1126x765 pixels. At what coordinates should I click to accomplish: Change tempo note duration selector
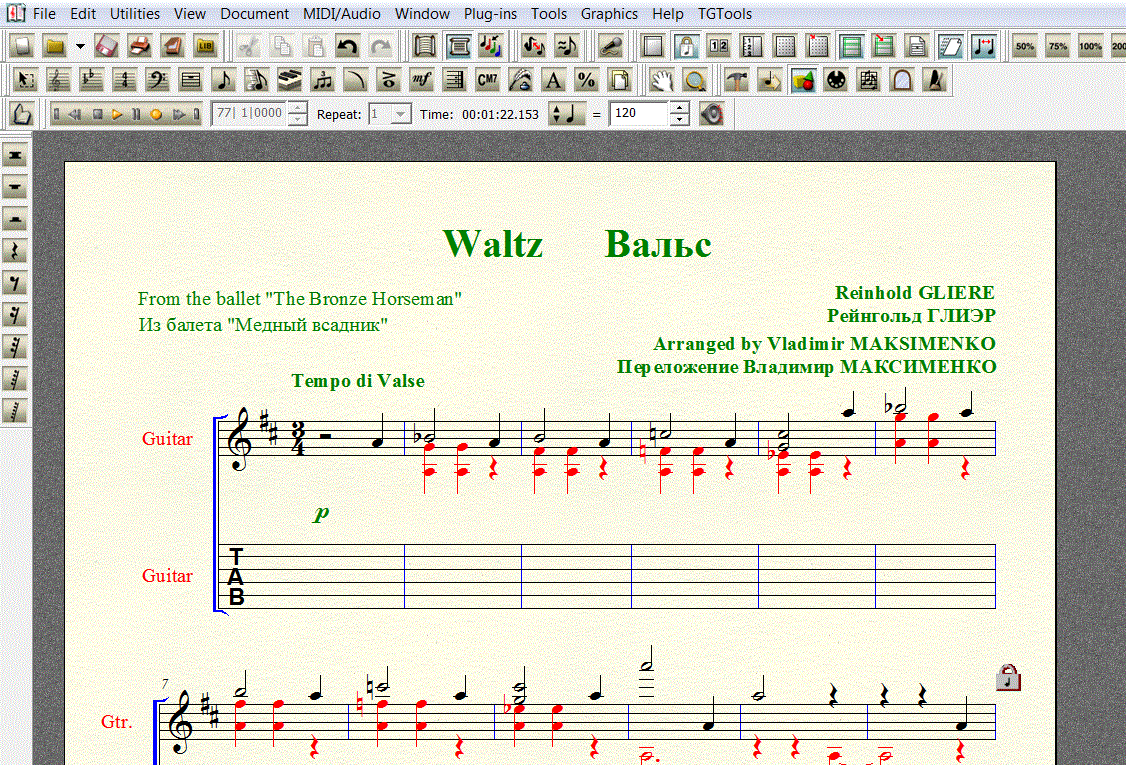567,114
